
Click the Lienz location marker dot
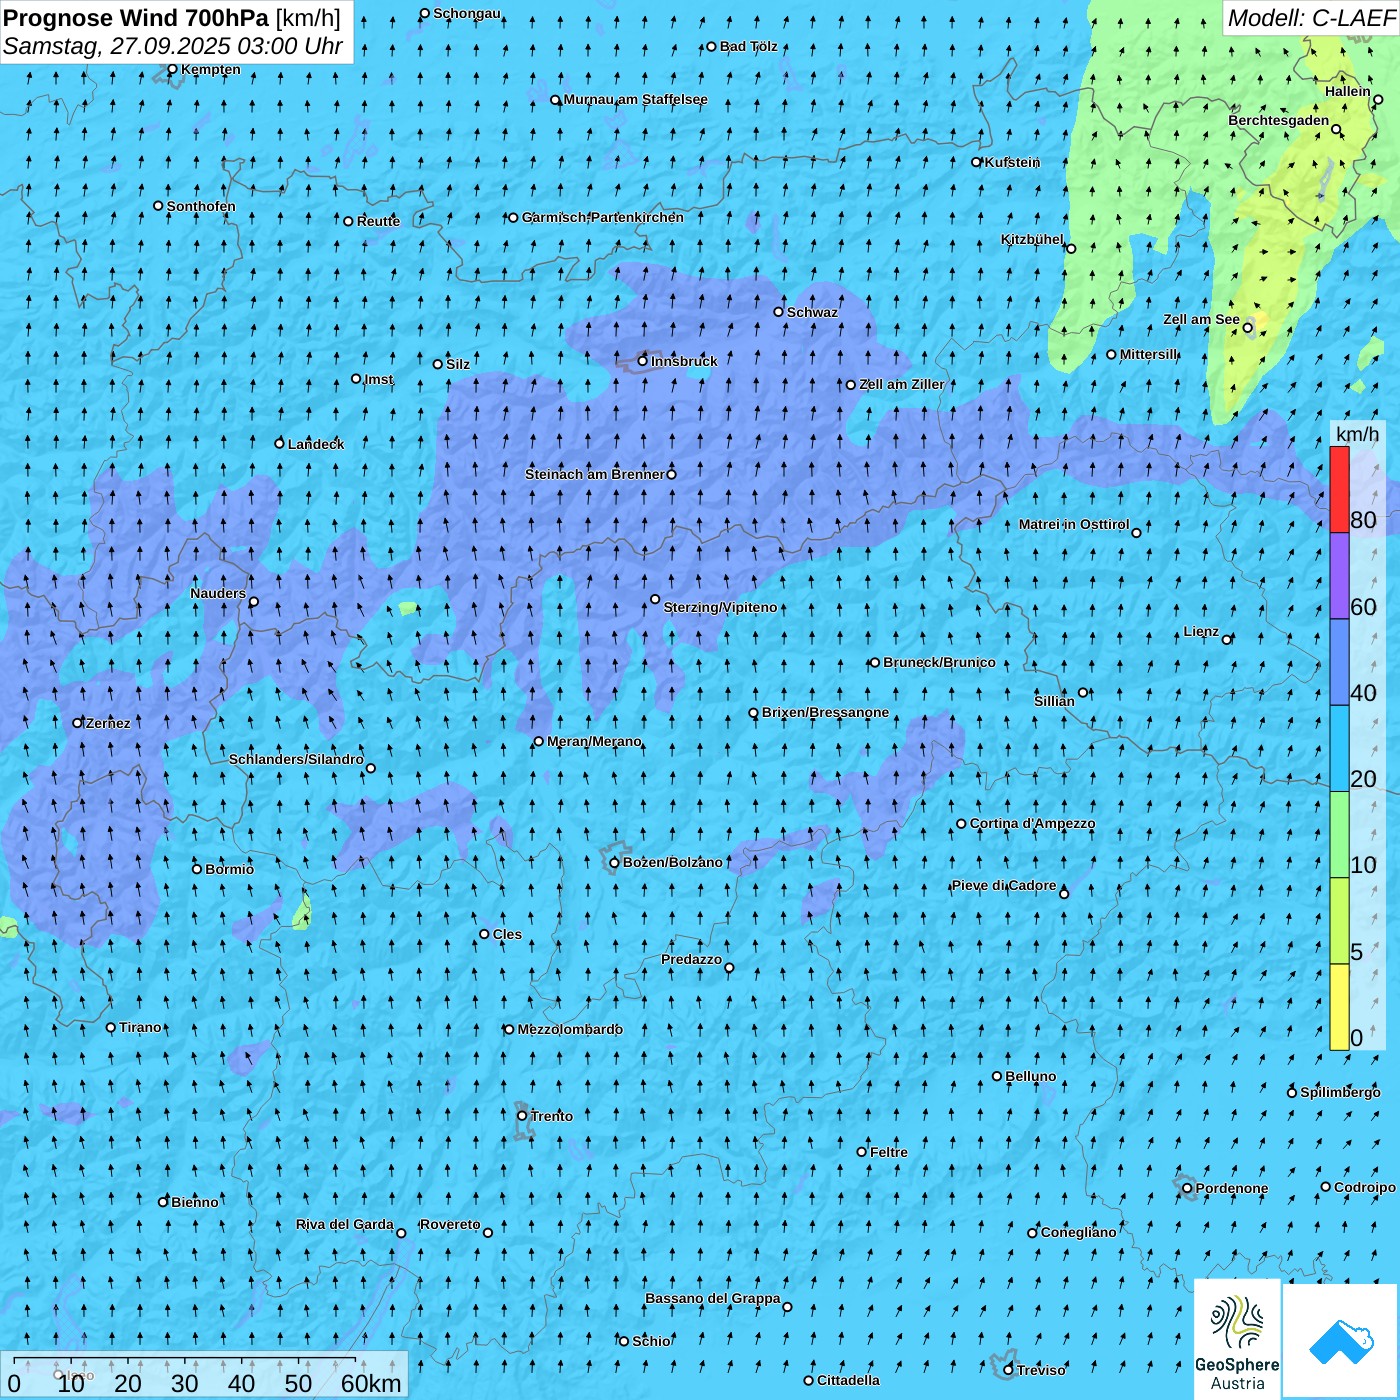click(1227, 640)
